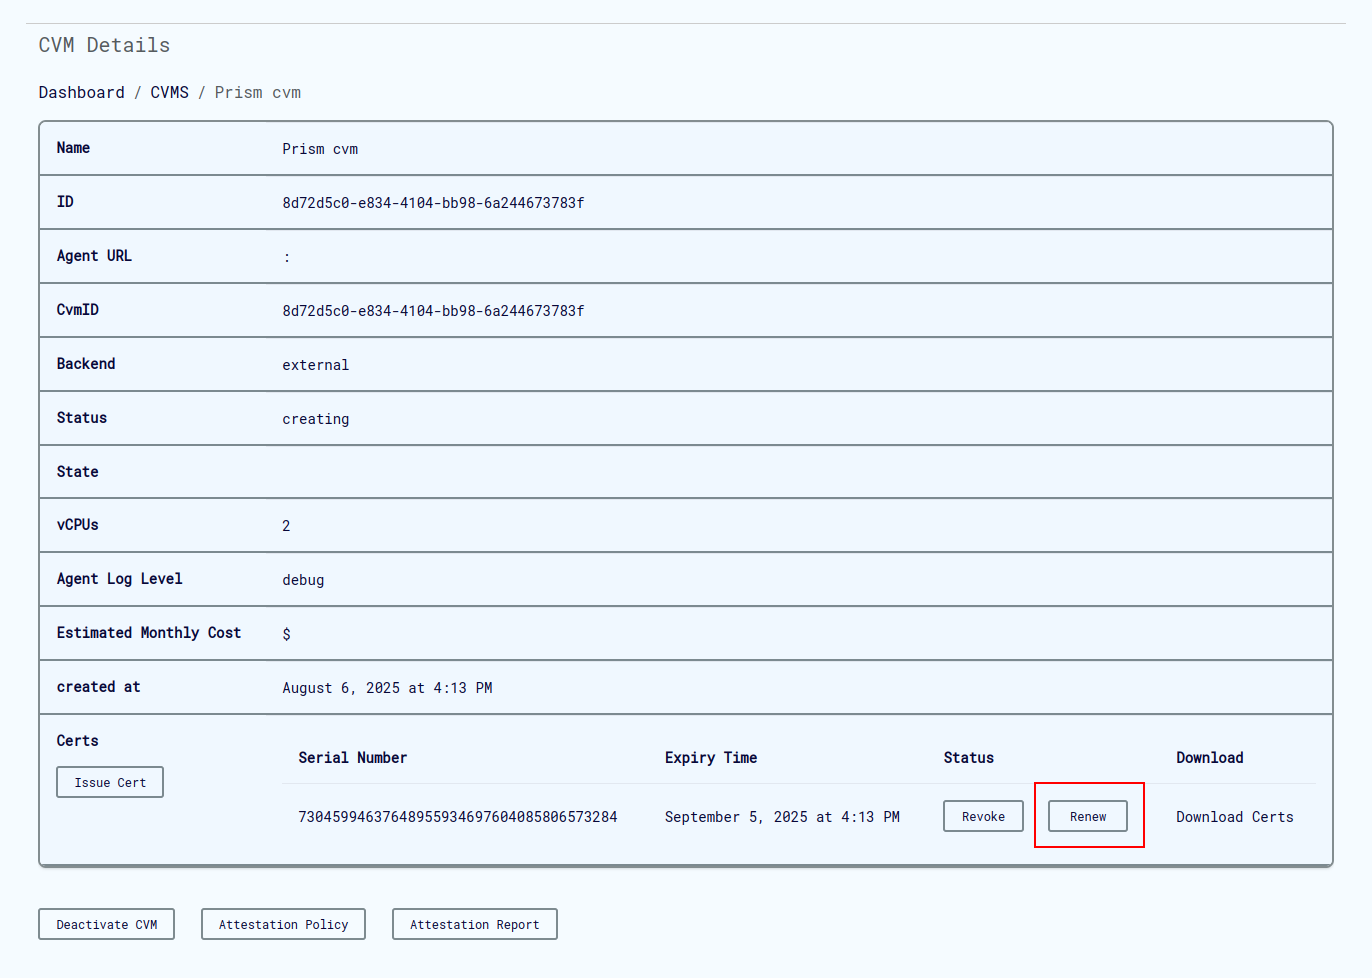Click the "Download" column header
The width and height of the screenshot is (1372, 978).
(1210, 758)
